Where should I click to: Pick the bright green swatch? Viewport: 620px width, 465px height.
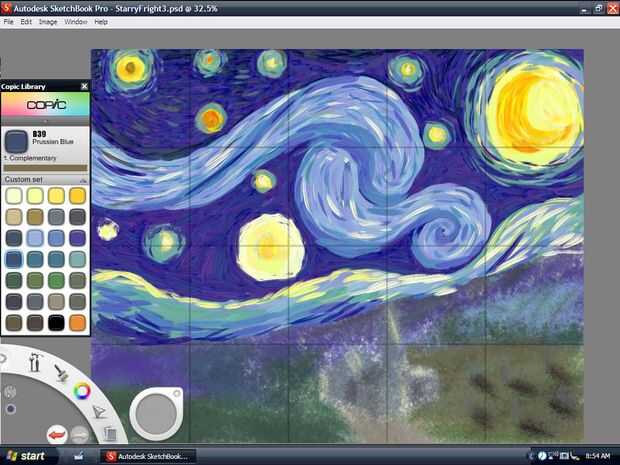(56, 281)
